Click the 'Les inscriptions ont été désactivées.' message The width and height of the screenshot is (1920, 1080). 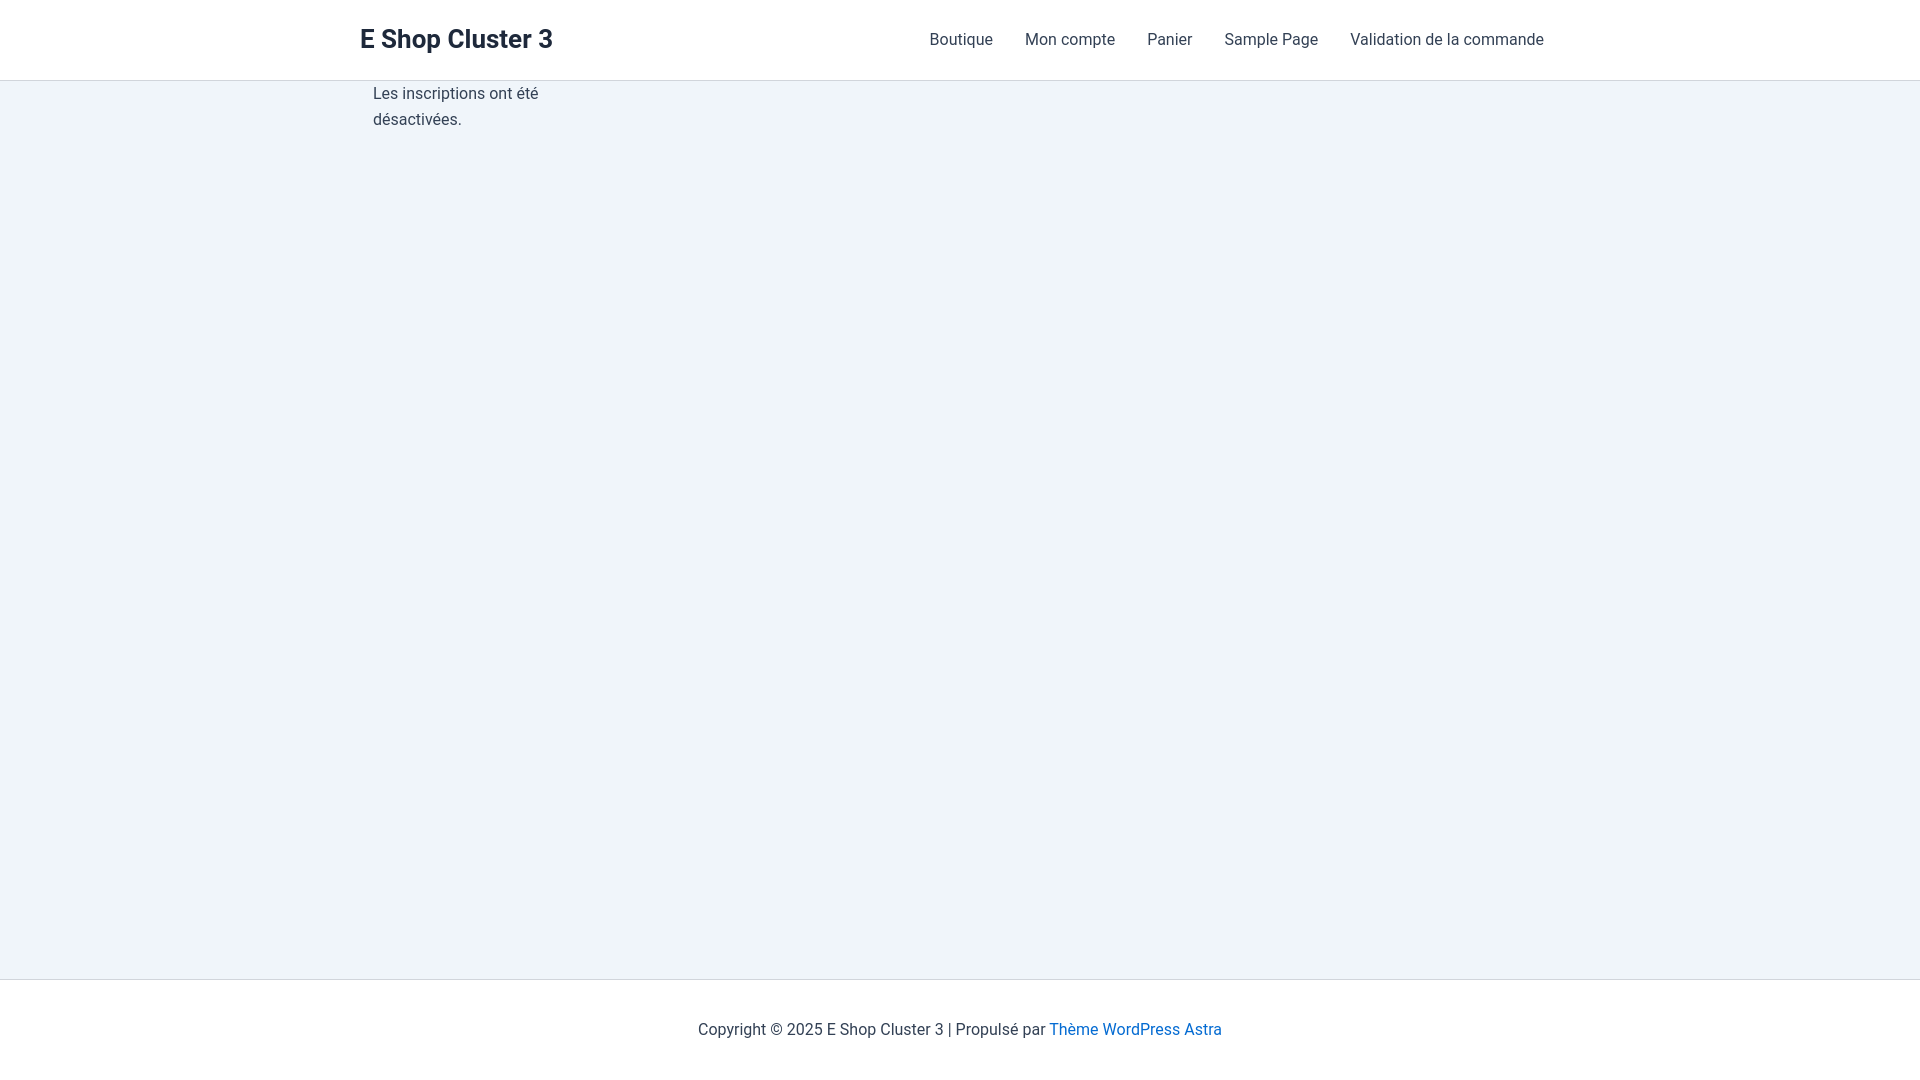tap(456, 106)
